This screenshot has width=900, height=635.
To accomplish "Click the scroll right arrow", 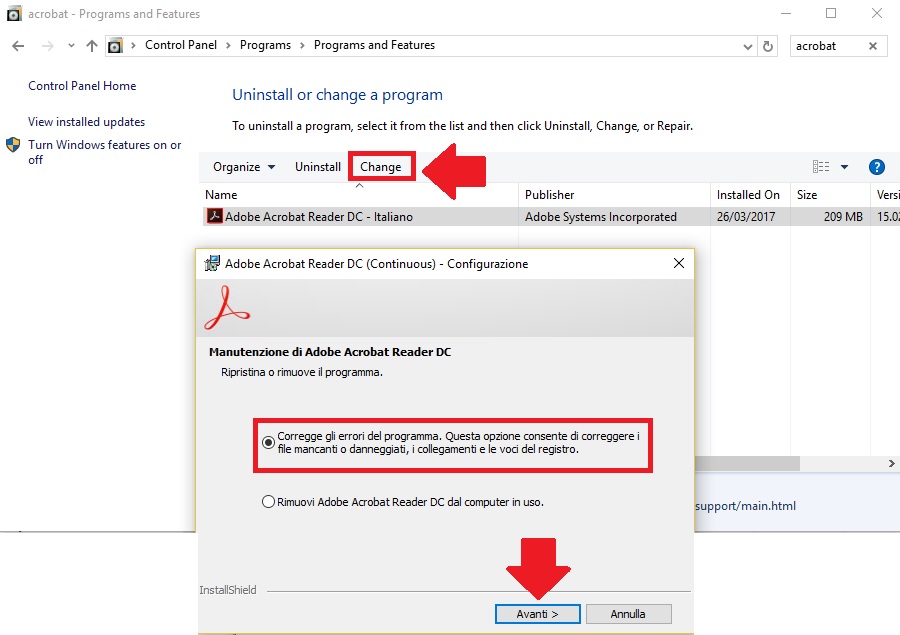I will [x=891, y=463].
